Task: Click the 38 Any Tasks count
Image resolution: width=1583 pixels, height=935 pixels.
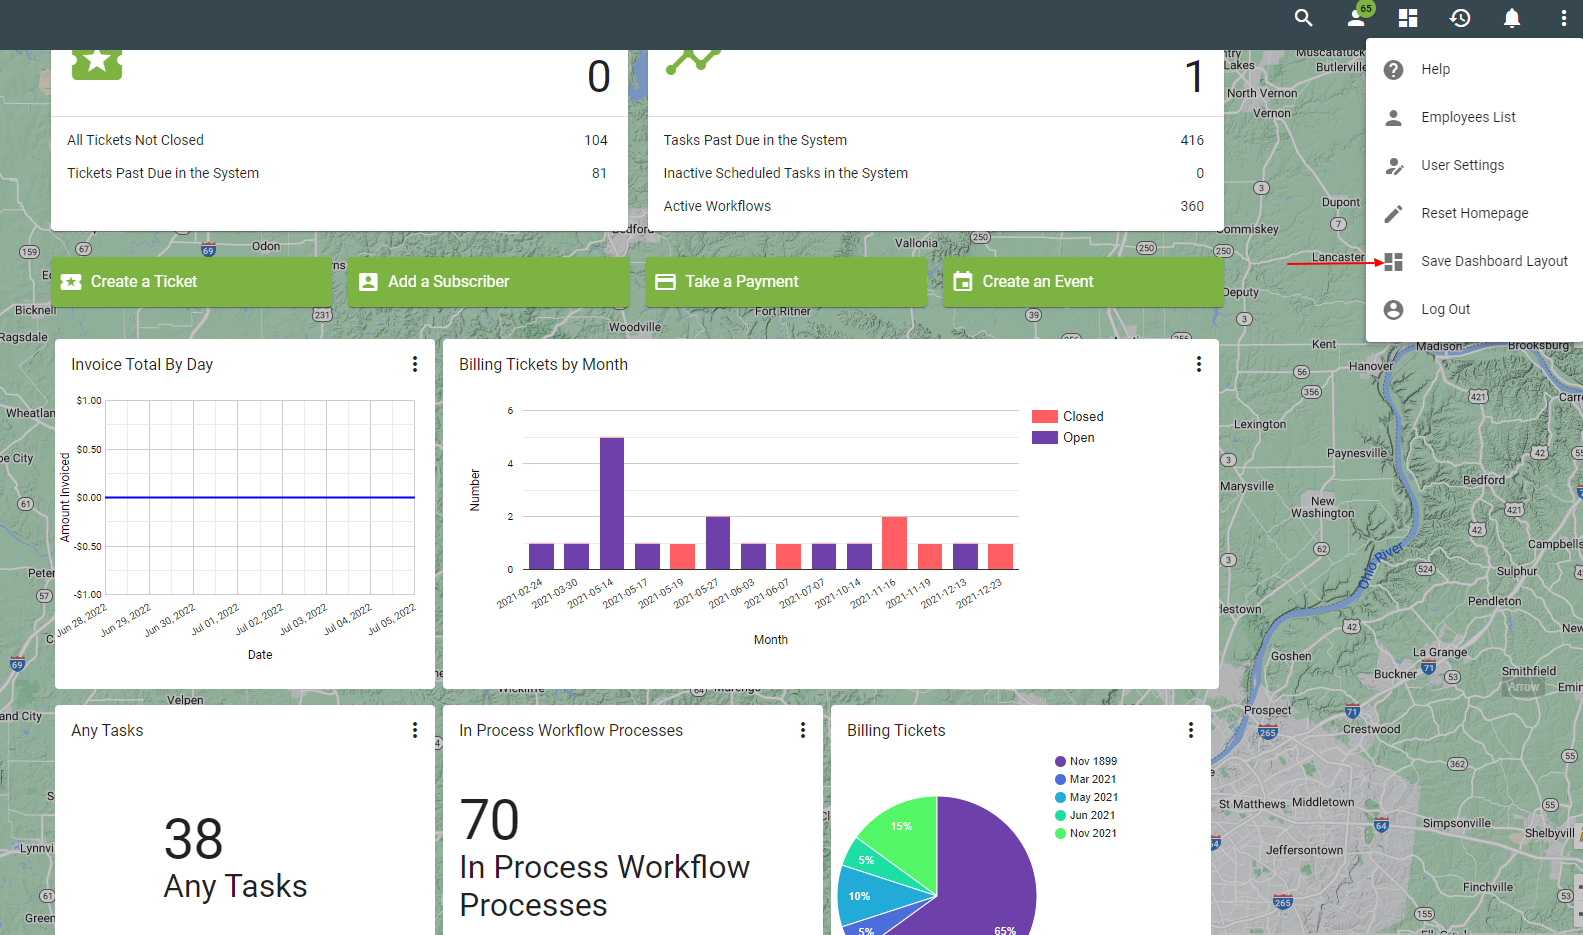Action: 194,839
